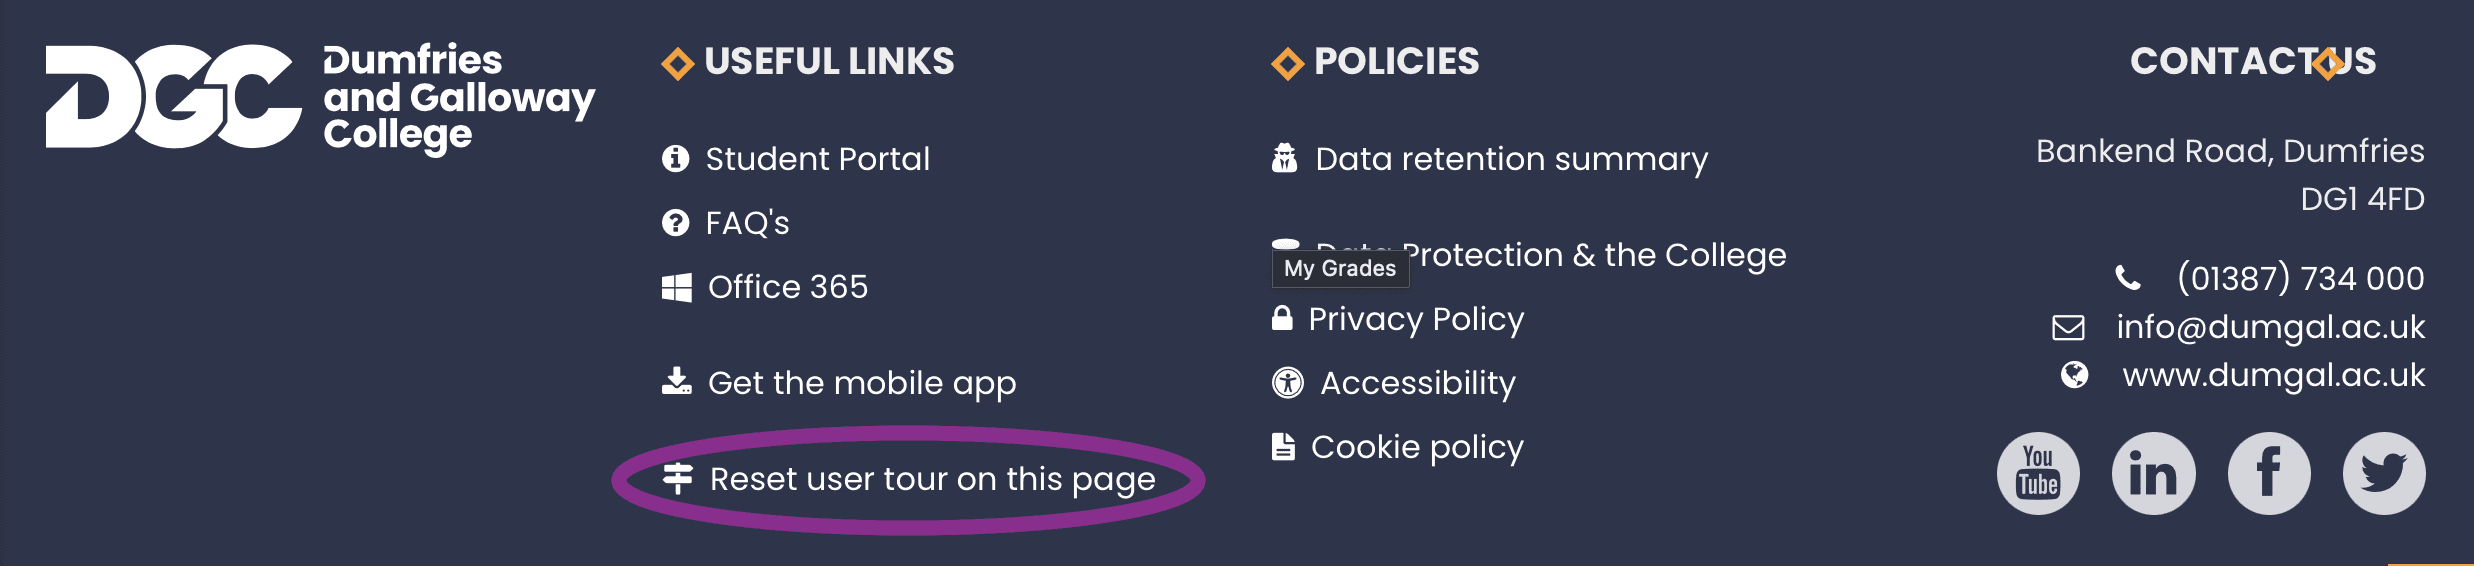Open the YouTube social icon
2474x566 pixels.
click(x=2038, y=473)
